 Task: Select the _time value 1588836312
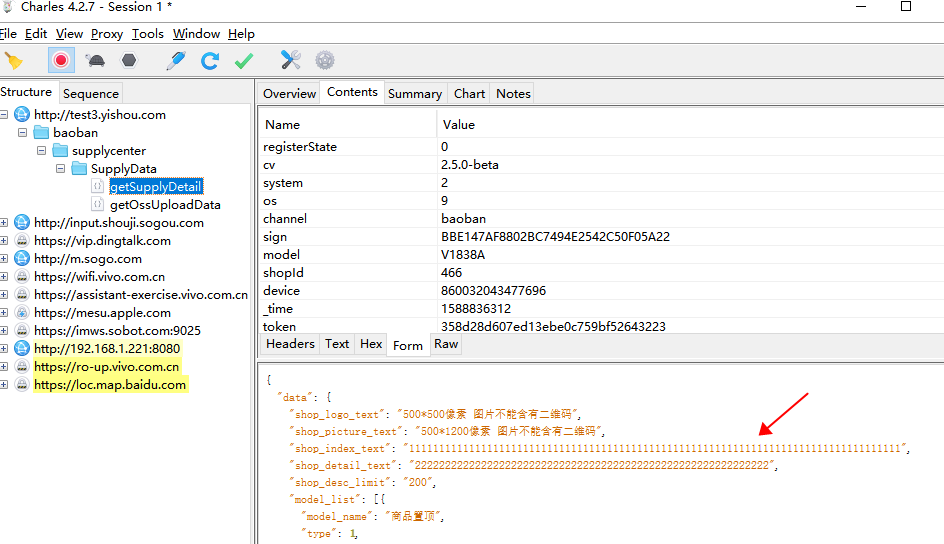pyautogui.click(x=476, y=309)
